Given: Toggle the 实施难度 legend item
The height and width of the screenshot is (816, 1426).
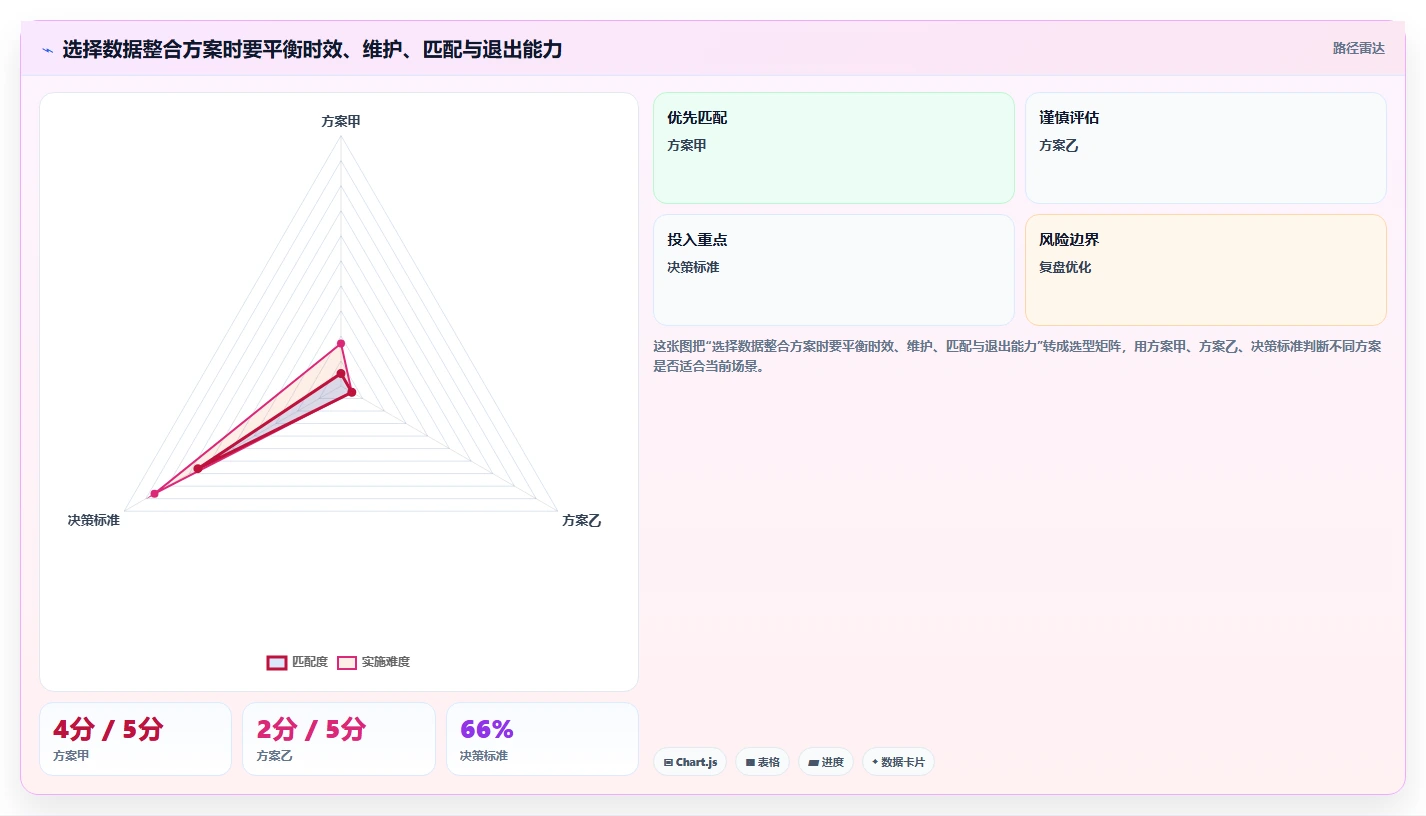Looking at the screenshot, I should pos(373,662).
